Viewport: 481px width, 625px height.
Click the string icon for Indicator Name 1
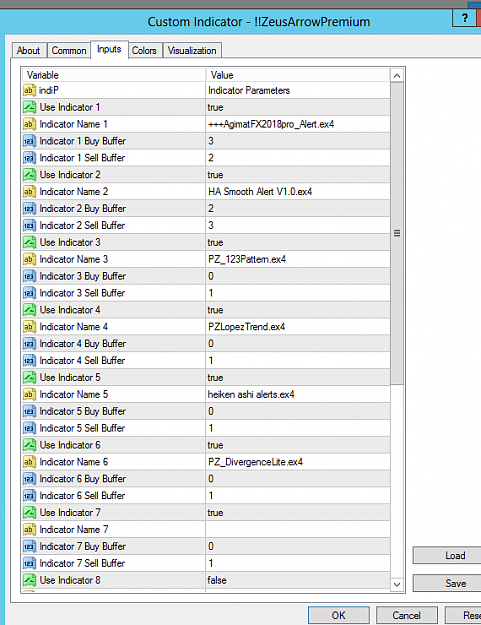[x=29, y=124]
